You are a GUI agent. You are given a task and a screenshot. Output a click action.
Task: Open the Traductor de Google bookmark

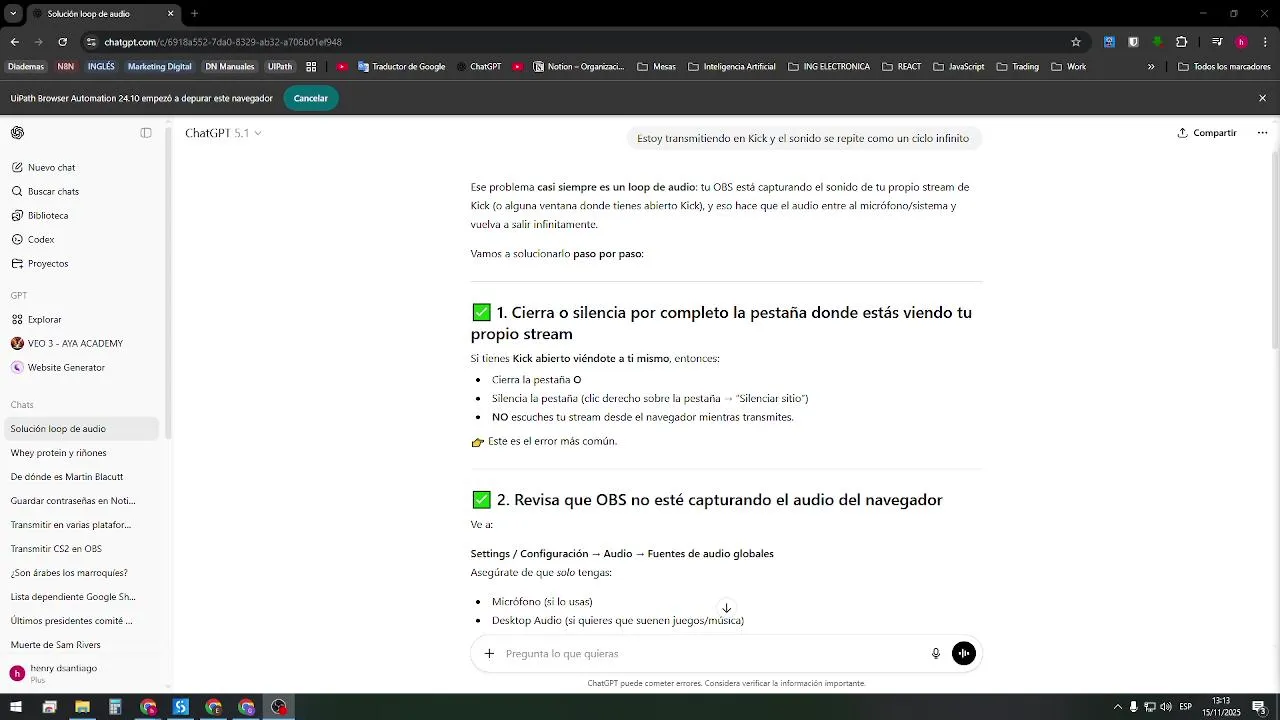coord(402,67)
